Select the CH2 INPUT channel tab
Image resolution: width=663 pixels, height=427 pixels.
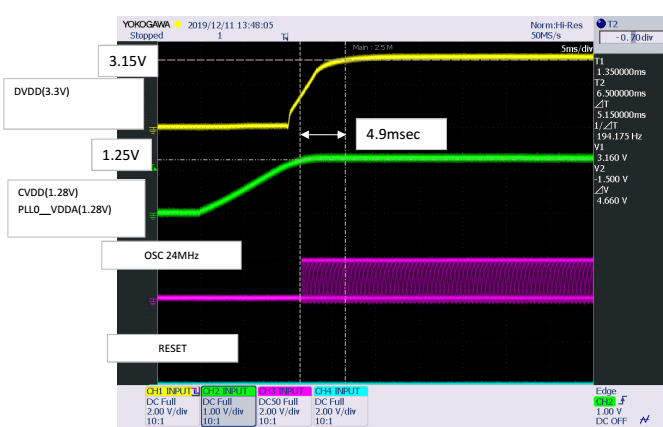click(229, 391)
